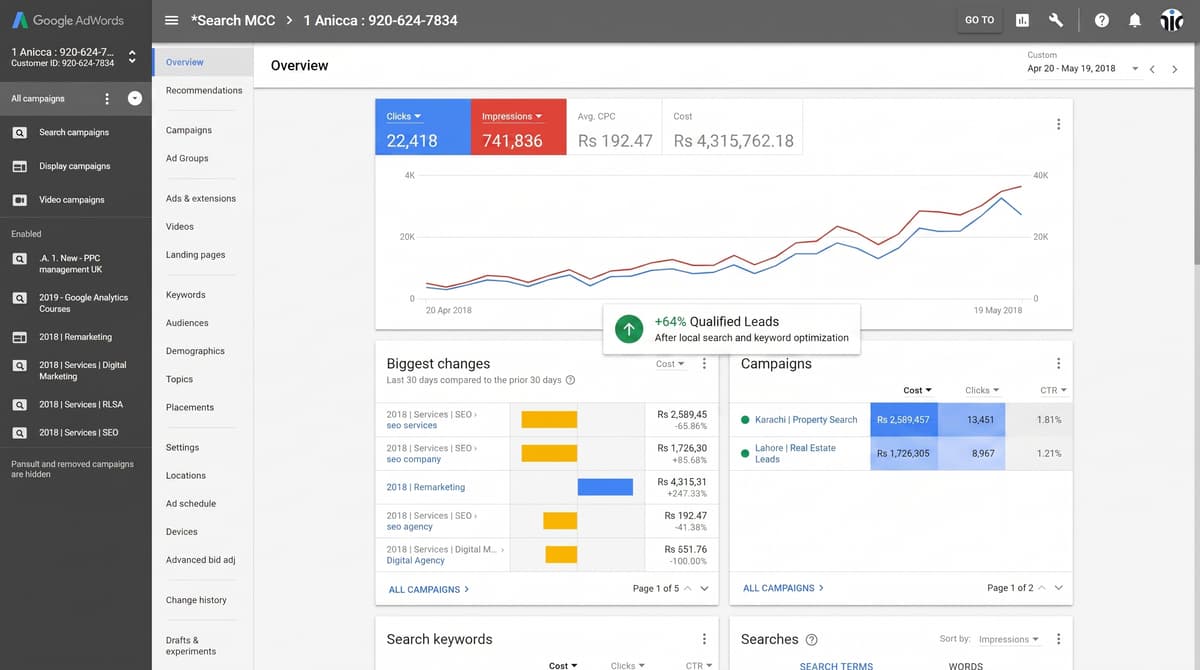
Task: Open the account avatar menu
Action: click(x=1172, y=20)
